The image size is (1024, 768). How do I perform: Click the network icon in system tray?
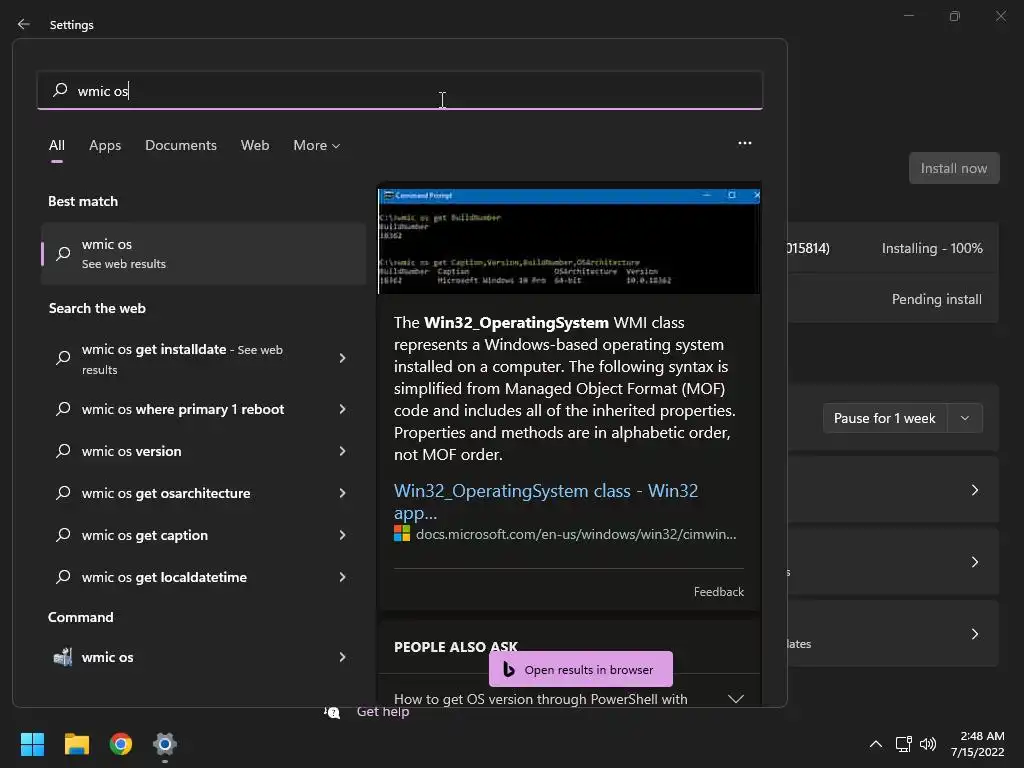tap(903, 744)
